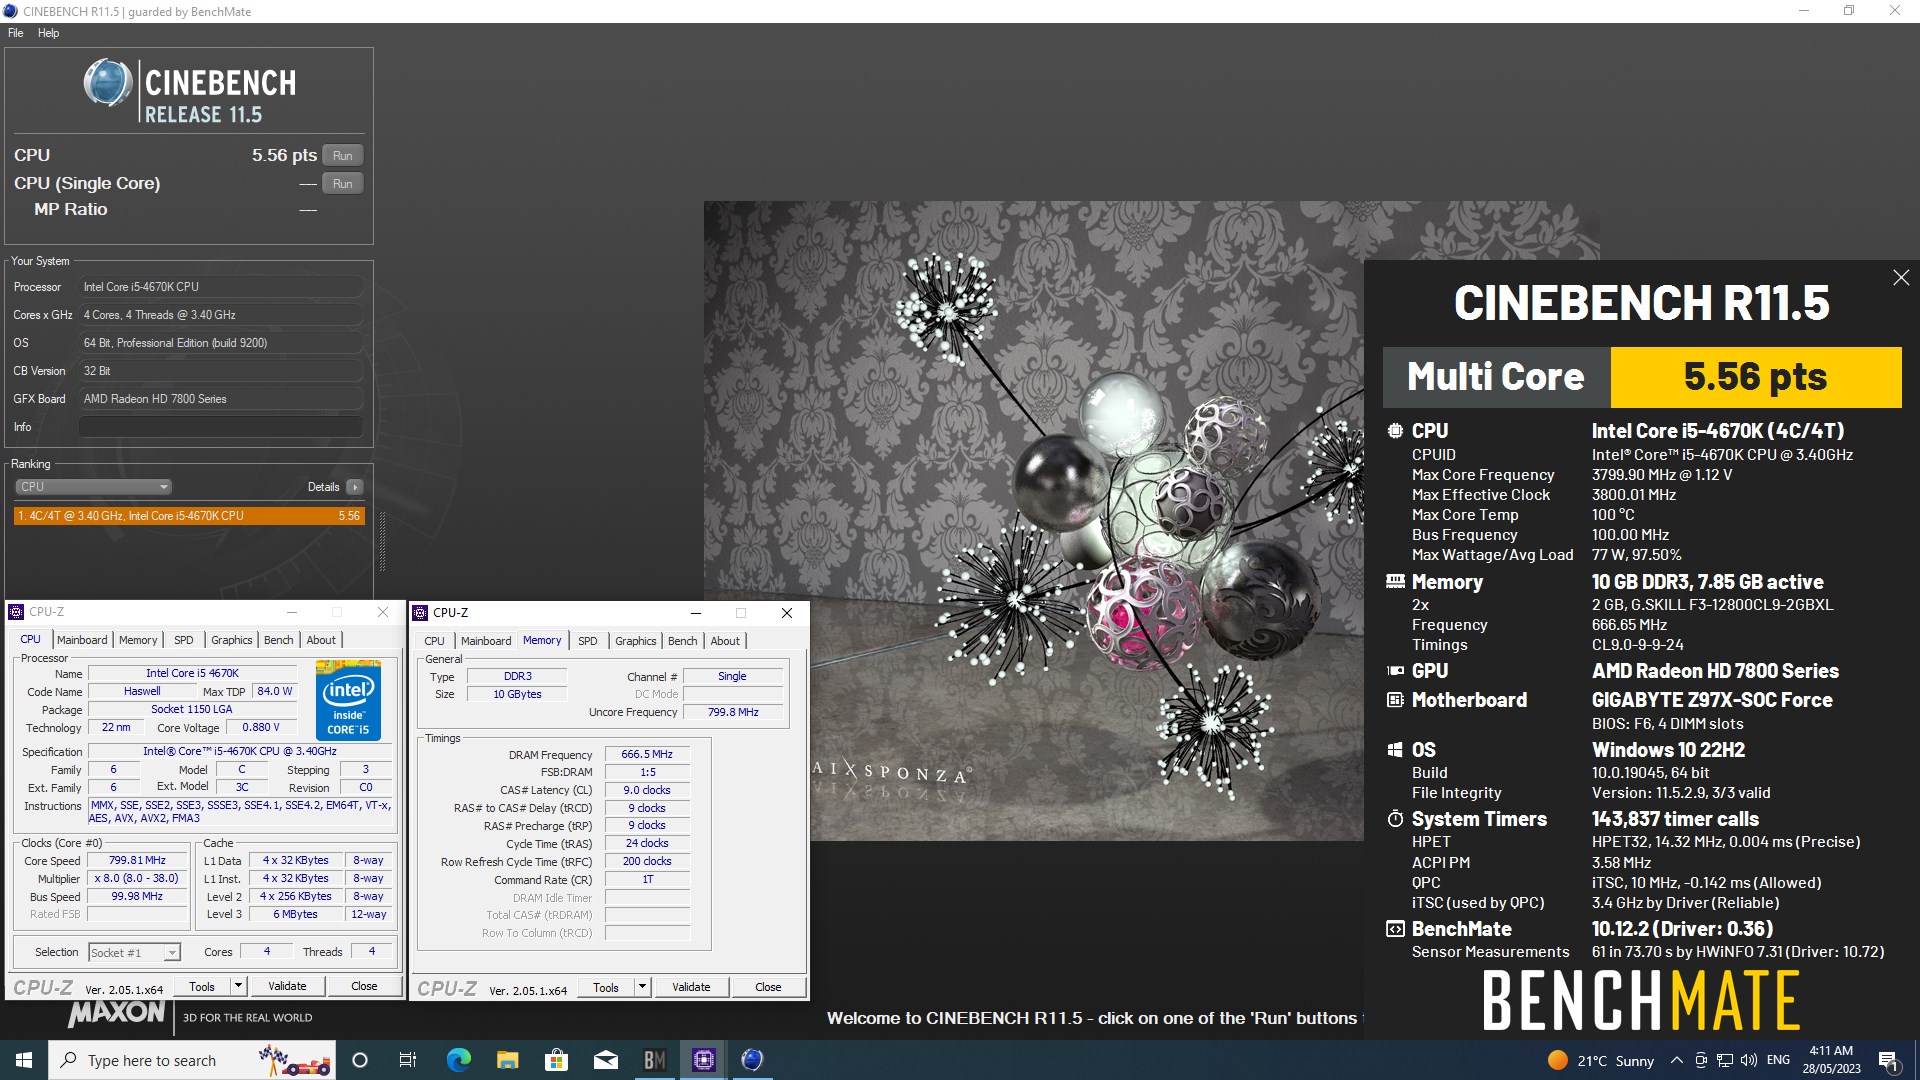Click BenchMate version icon in result panel
The height and width of the screenshot is (1080, 1920).
pos(1395,929)
